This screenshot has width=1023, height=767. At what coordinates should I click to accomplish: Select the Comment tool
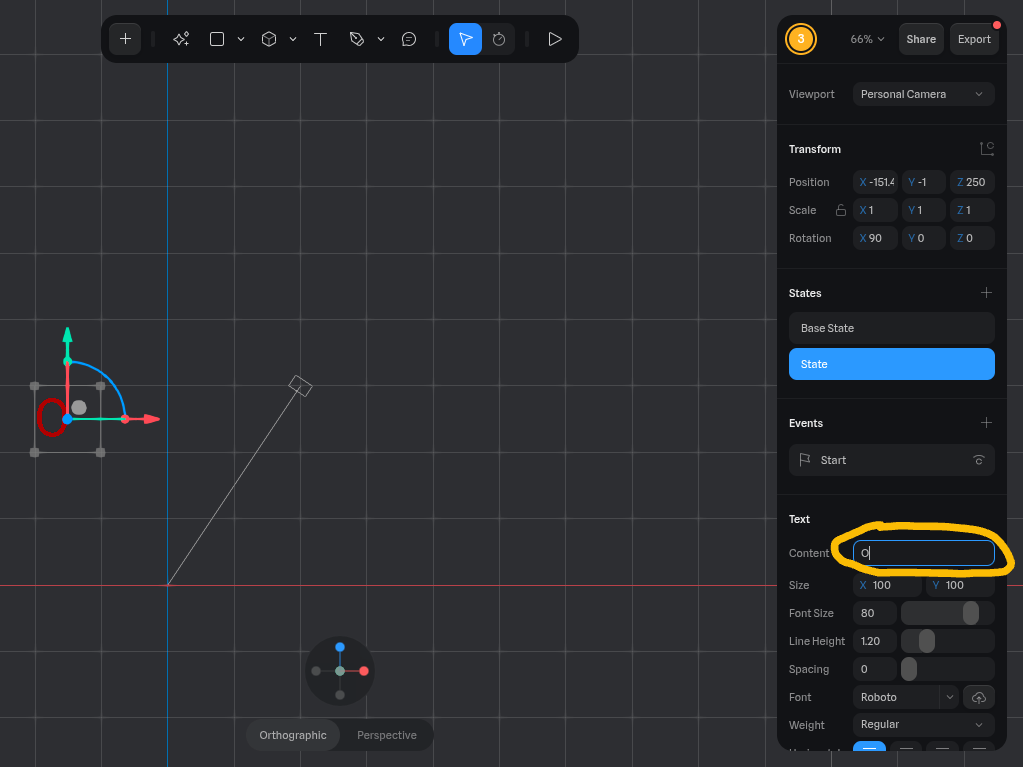409,39
